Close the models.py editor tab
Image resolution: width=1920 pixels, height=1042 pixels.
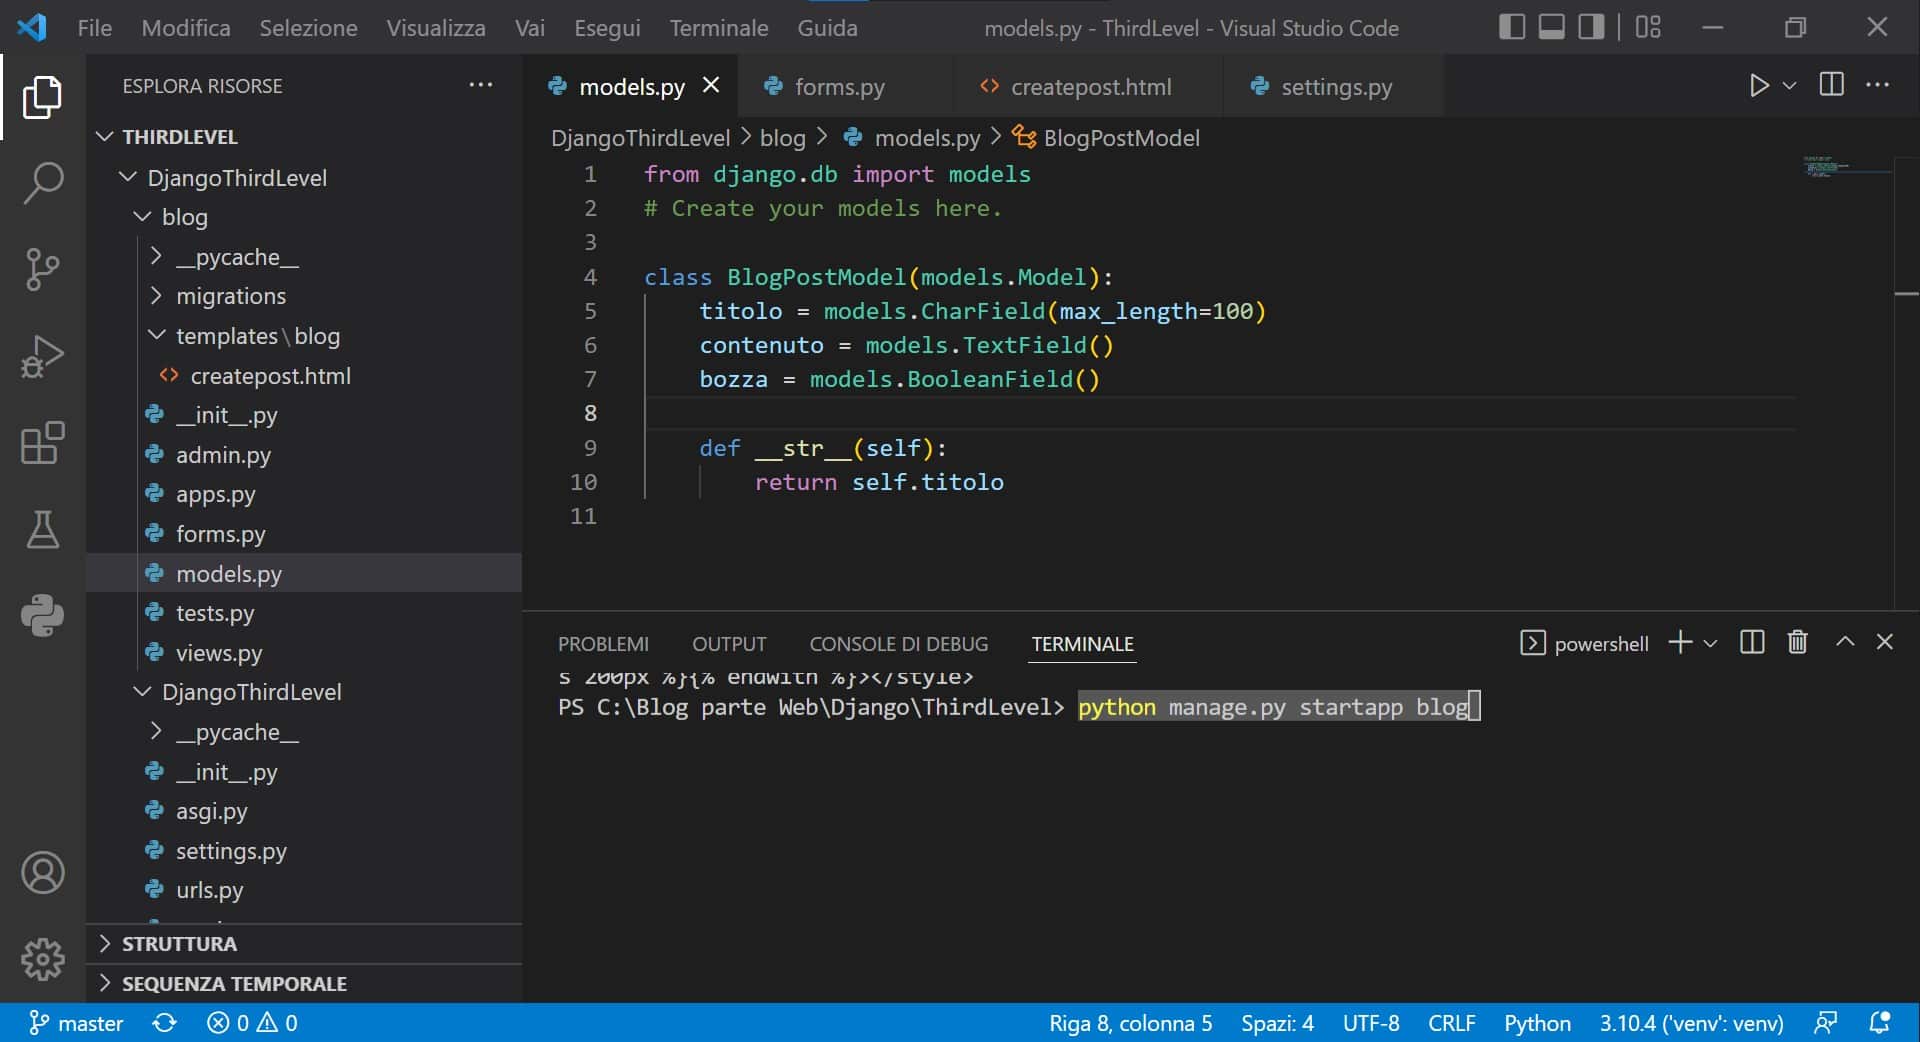[711, 86]
